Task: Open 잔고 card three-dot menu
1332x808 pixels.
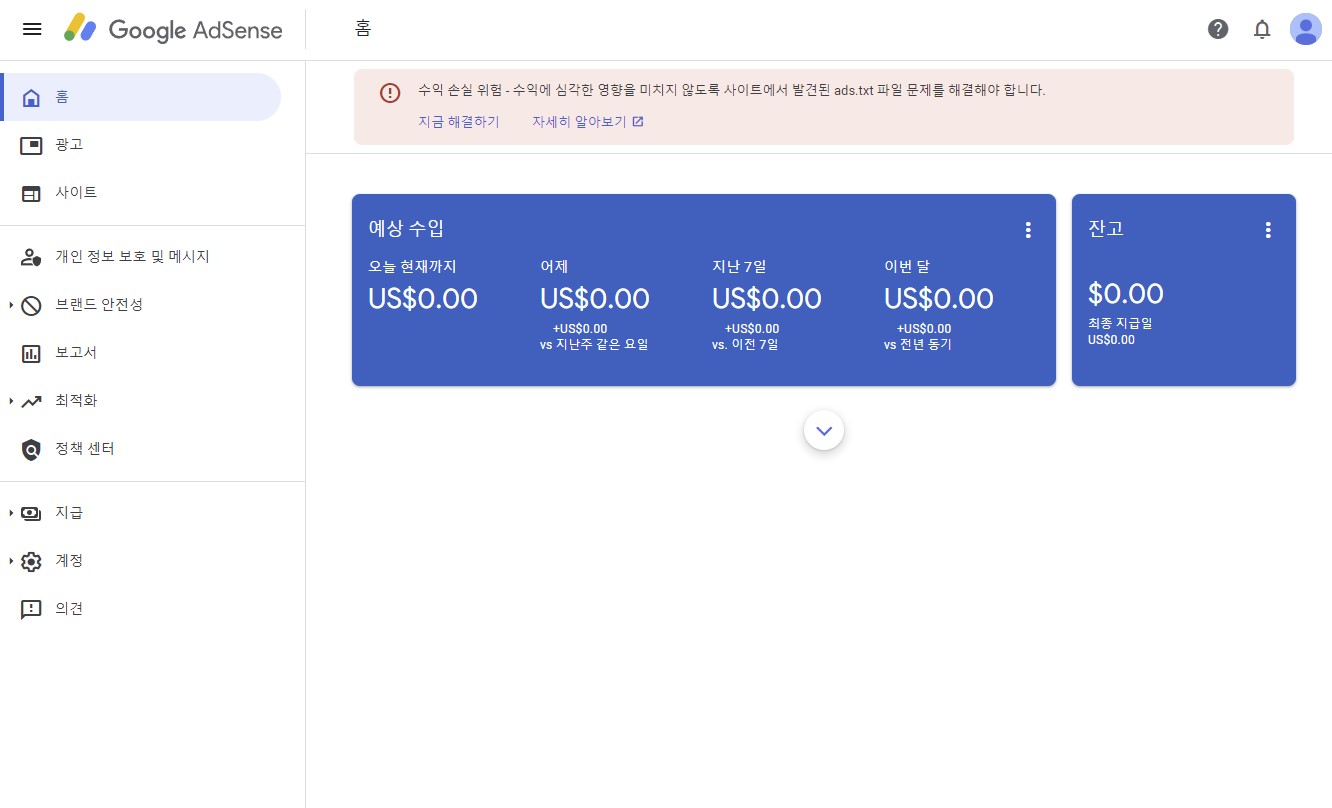Action: pyautogui.click(x=1268, y=230)
